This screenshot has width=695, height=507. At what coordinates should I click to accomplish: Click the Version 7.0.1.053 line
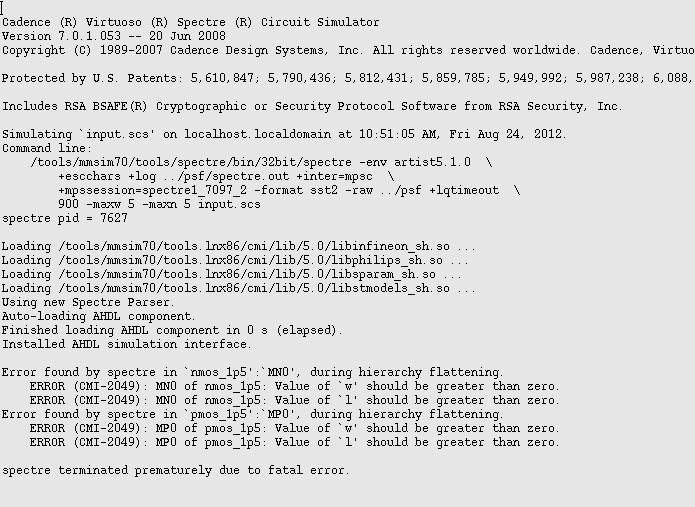coord(114,36)
